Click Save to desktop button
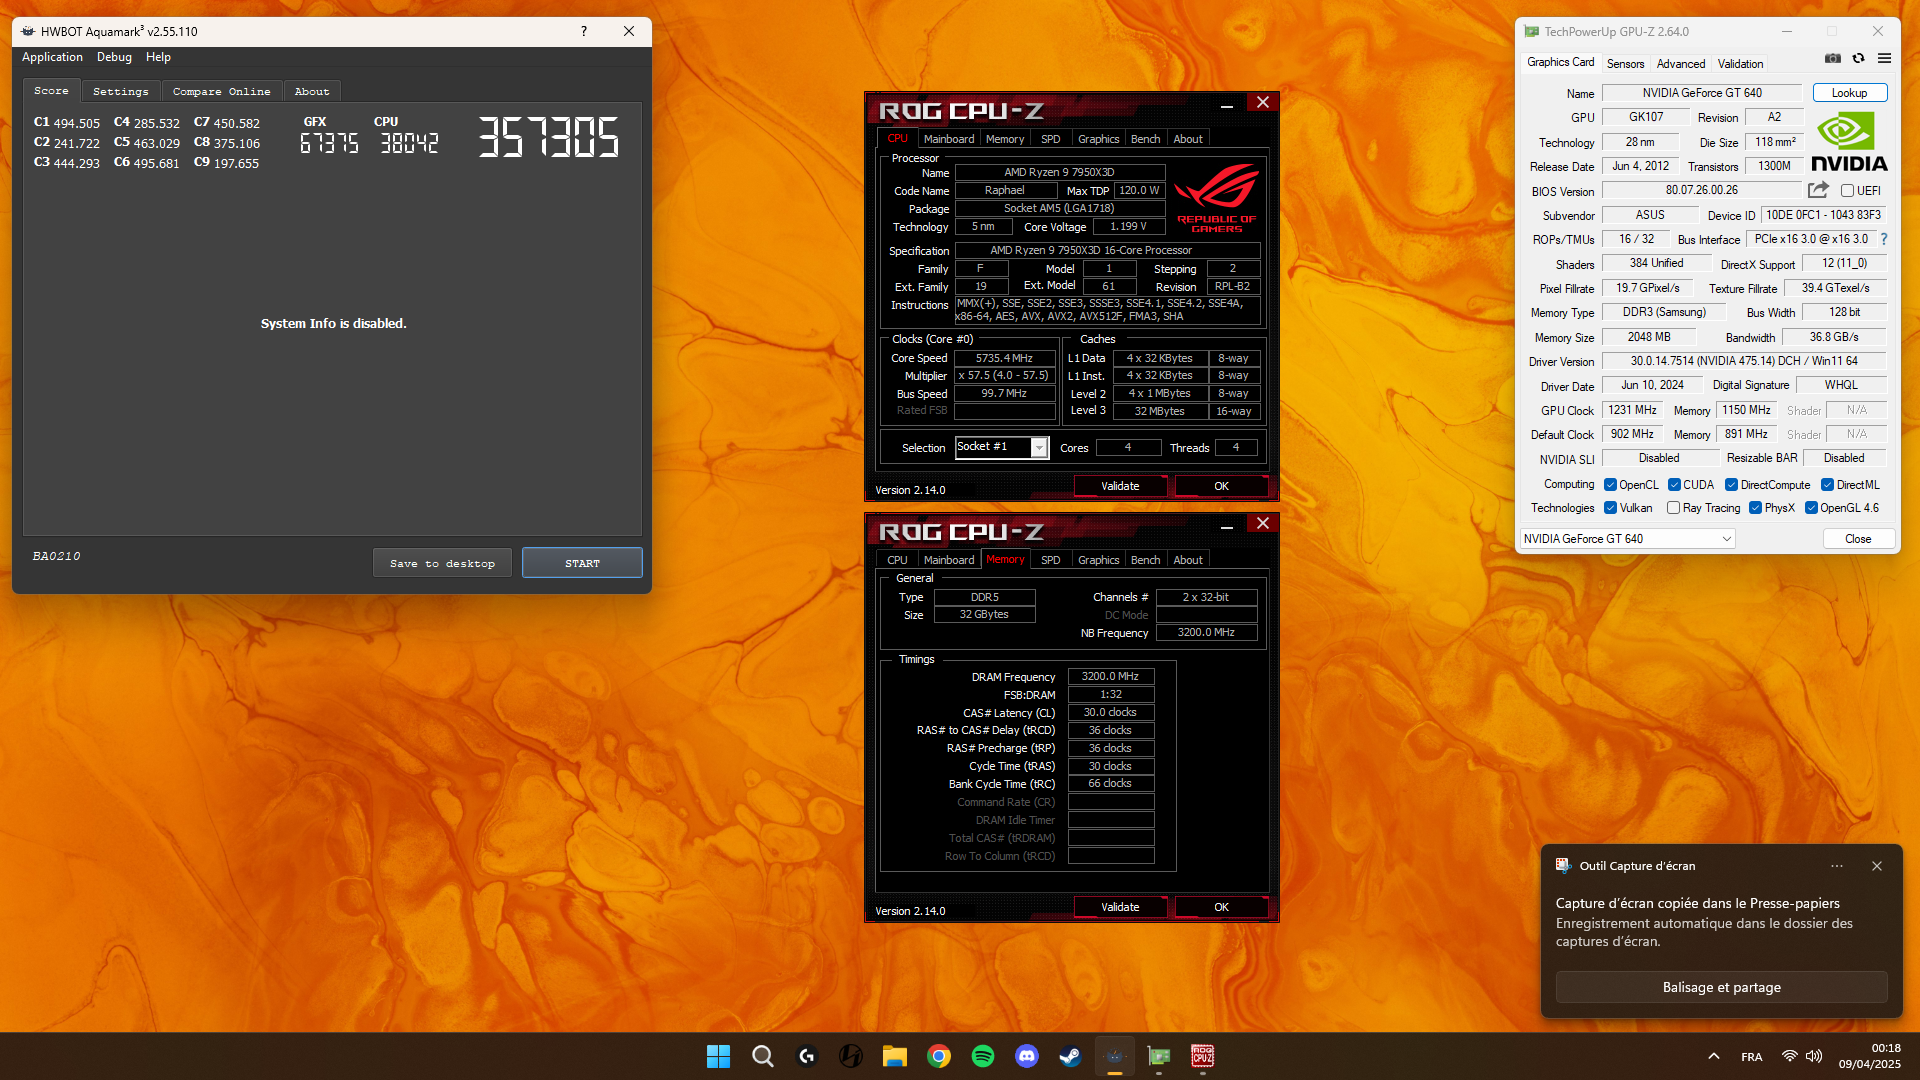 pyautogui.click(x=442, y=563)
